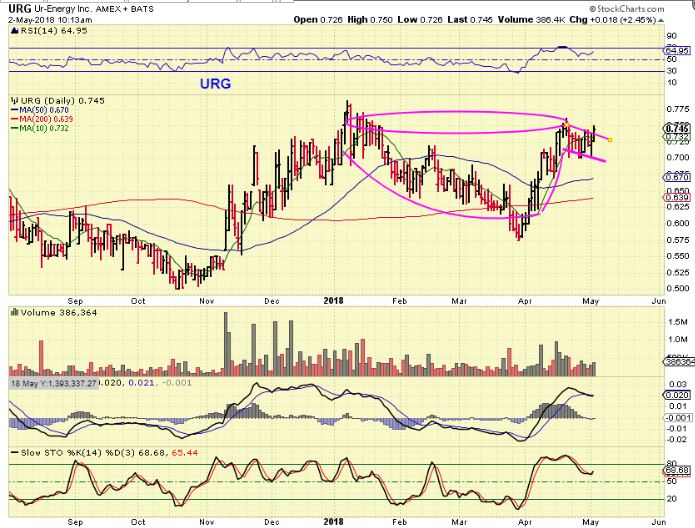
Task: Click the 20 stochastic axis label
Action: [672, 499]
